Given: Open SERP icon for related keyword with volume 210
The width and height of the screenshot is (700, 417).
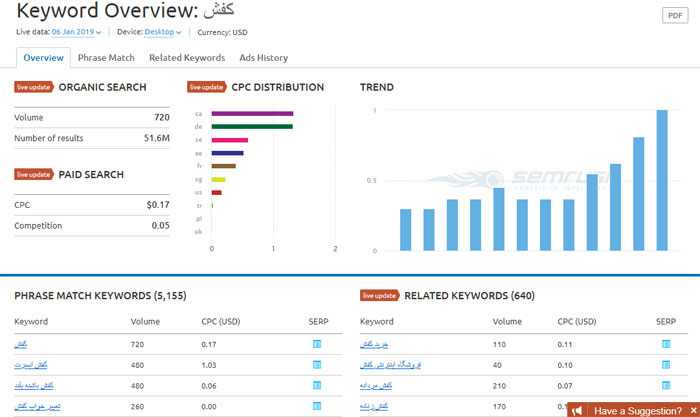Looking at the screenshot, I should 666,385.
